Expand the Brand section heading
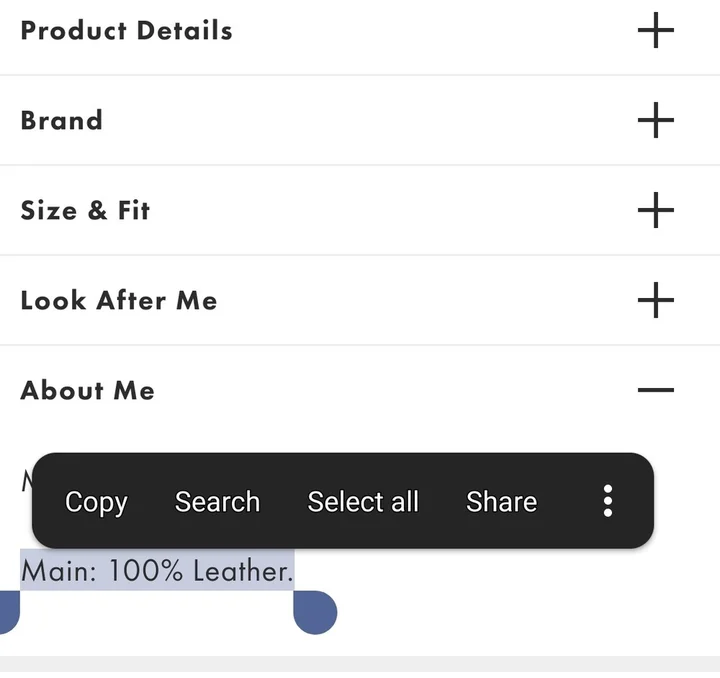The image size is (720, 678). [62, 120]
